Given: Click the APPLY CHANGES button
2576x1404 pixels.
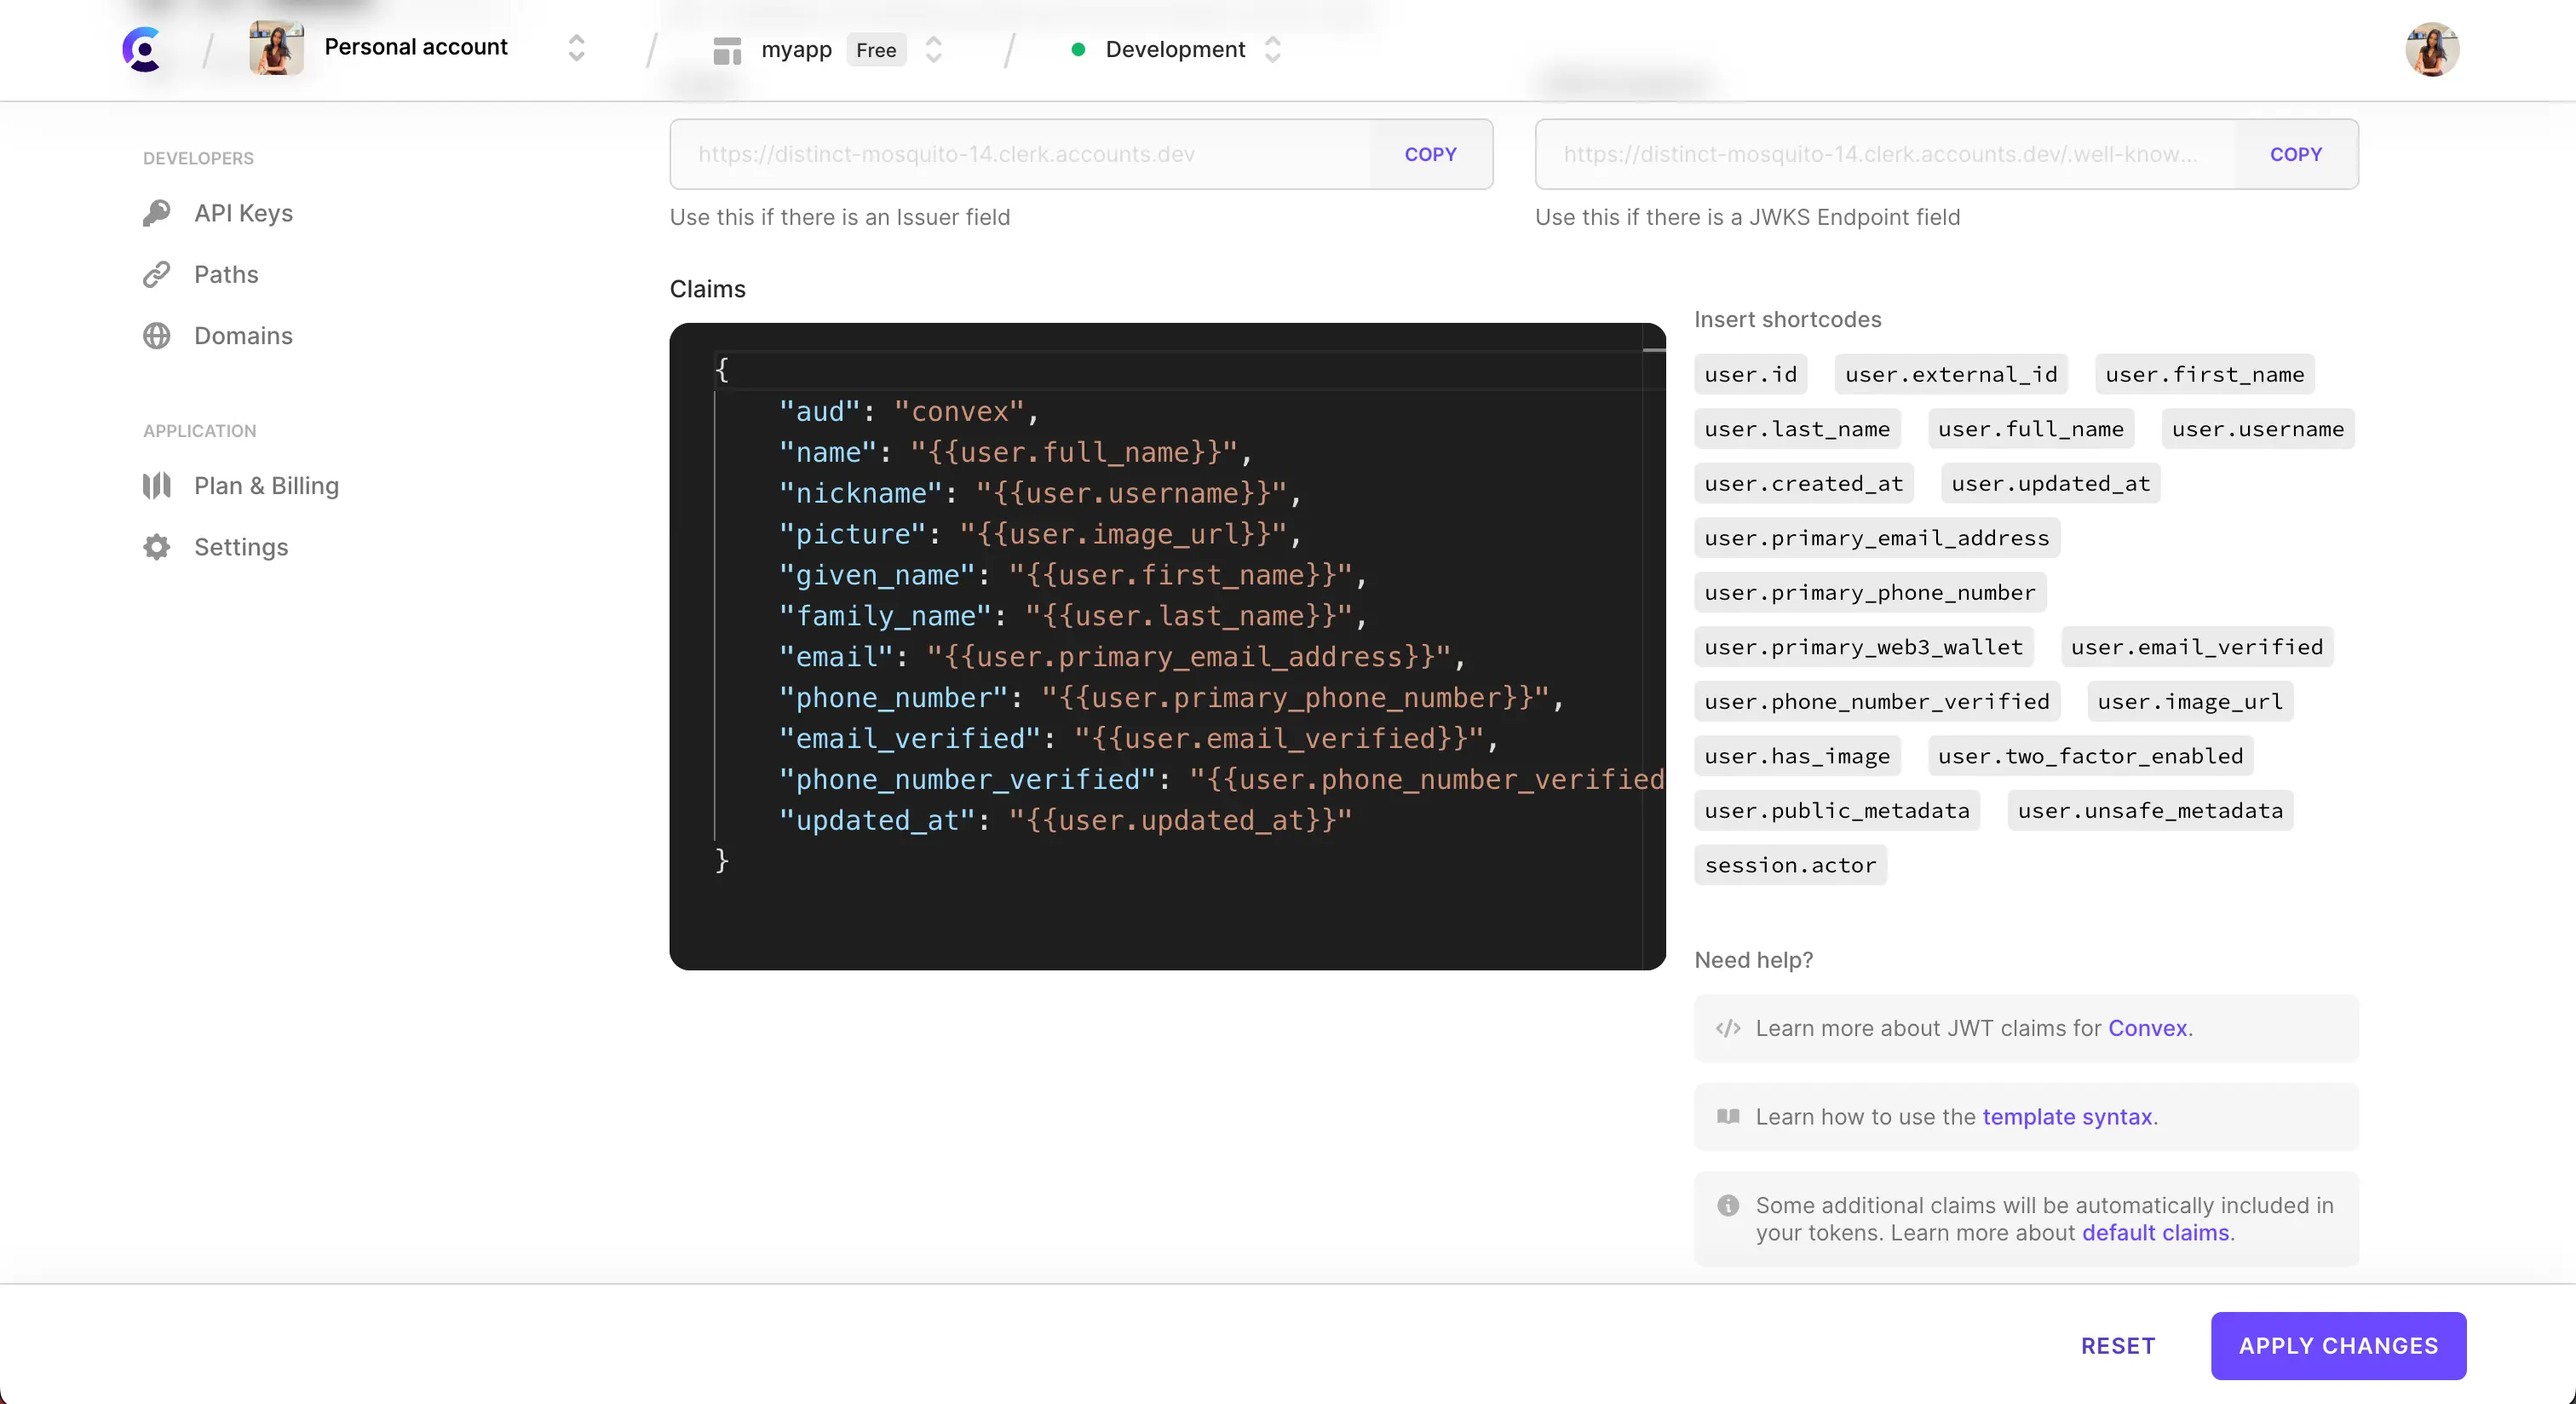Looking at the screenshot, I should (2339, 1345).
